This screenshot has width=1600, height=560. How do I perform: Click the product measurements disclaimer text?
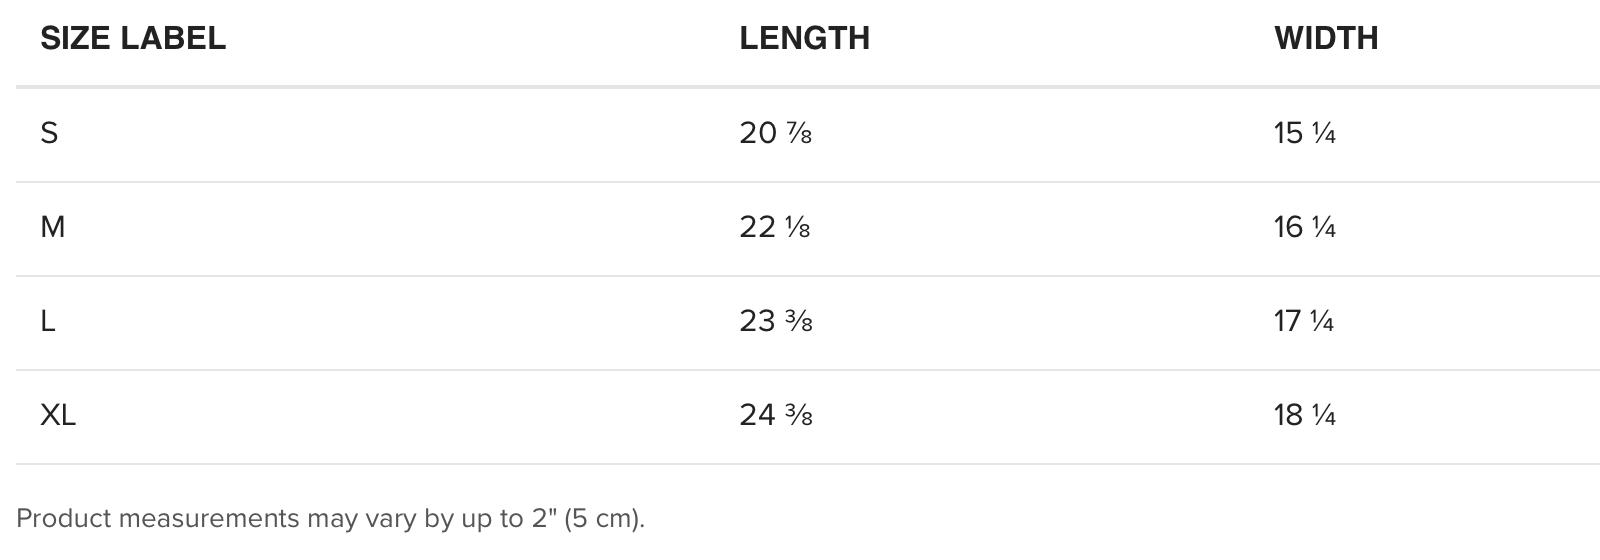click(x=331, y=518)
